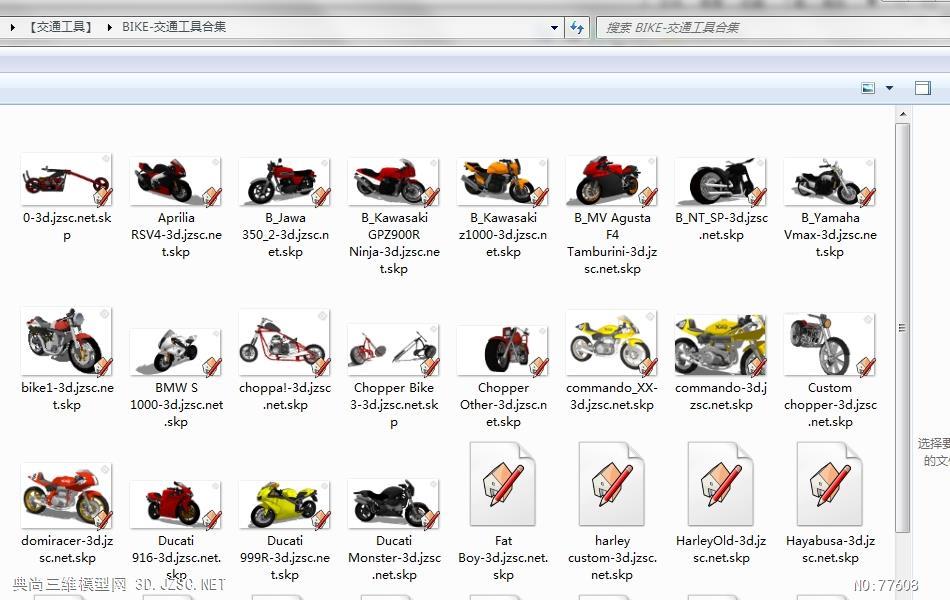Image resolution: width=950 pixels, height=600 pixels.
Task: Select the choppa!-3d.jzsc.net.skp file icon
Action: (285, 342)
